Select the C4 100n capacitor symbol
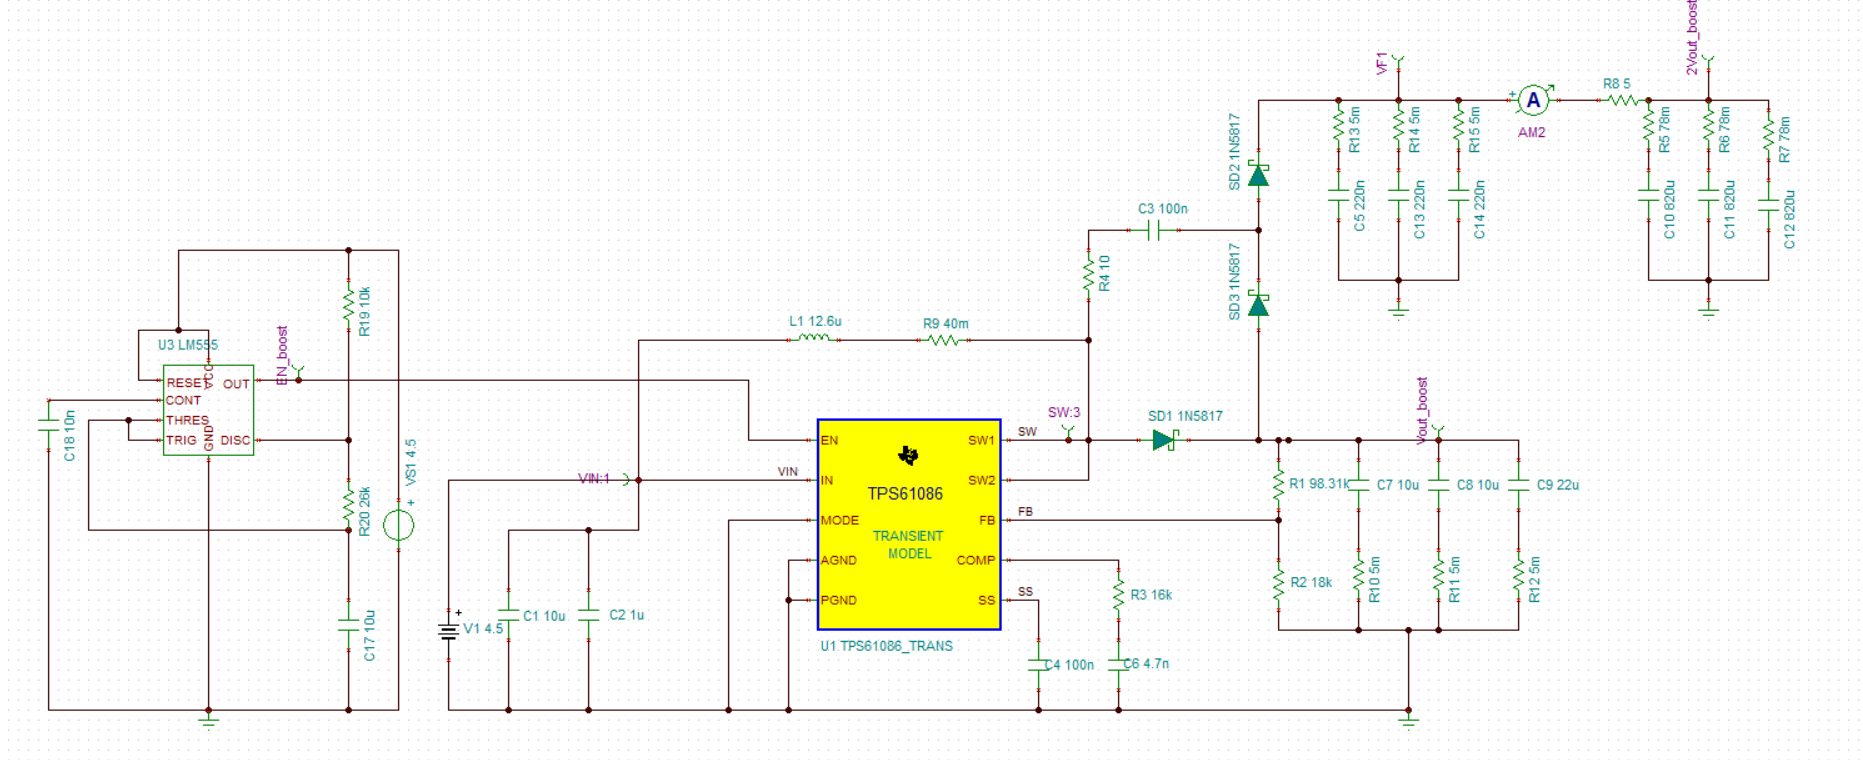This screenshot has height=760, width=1863. [1039, 665]
